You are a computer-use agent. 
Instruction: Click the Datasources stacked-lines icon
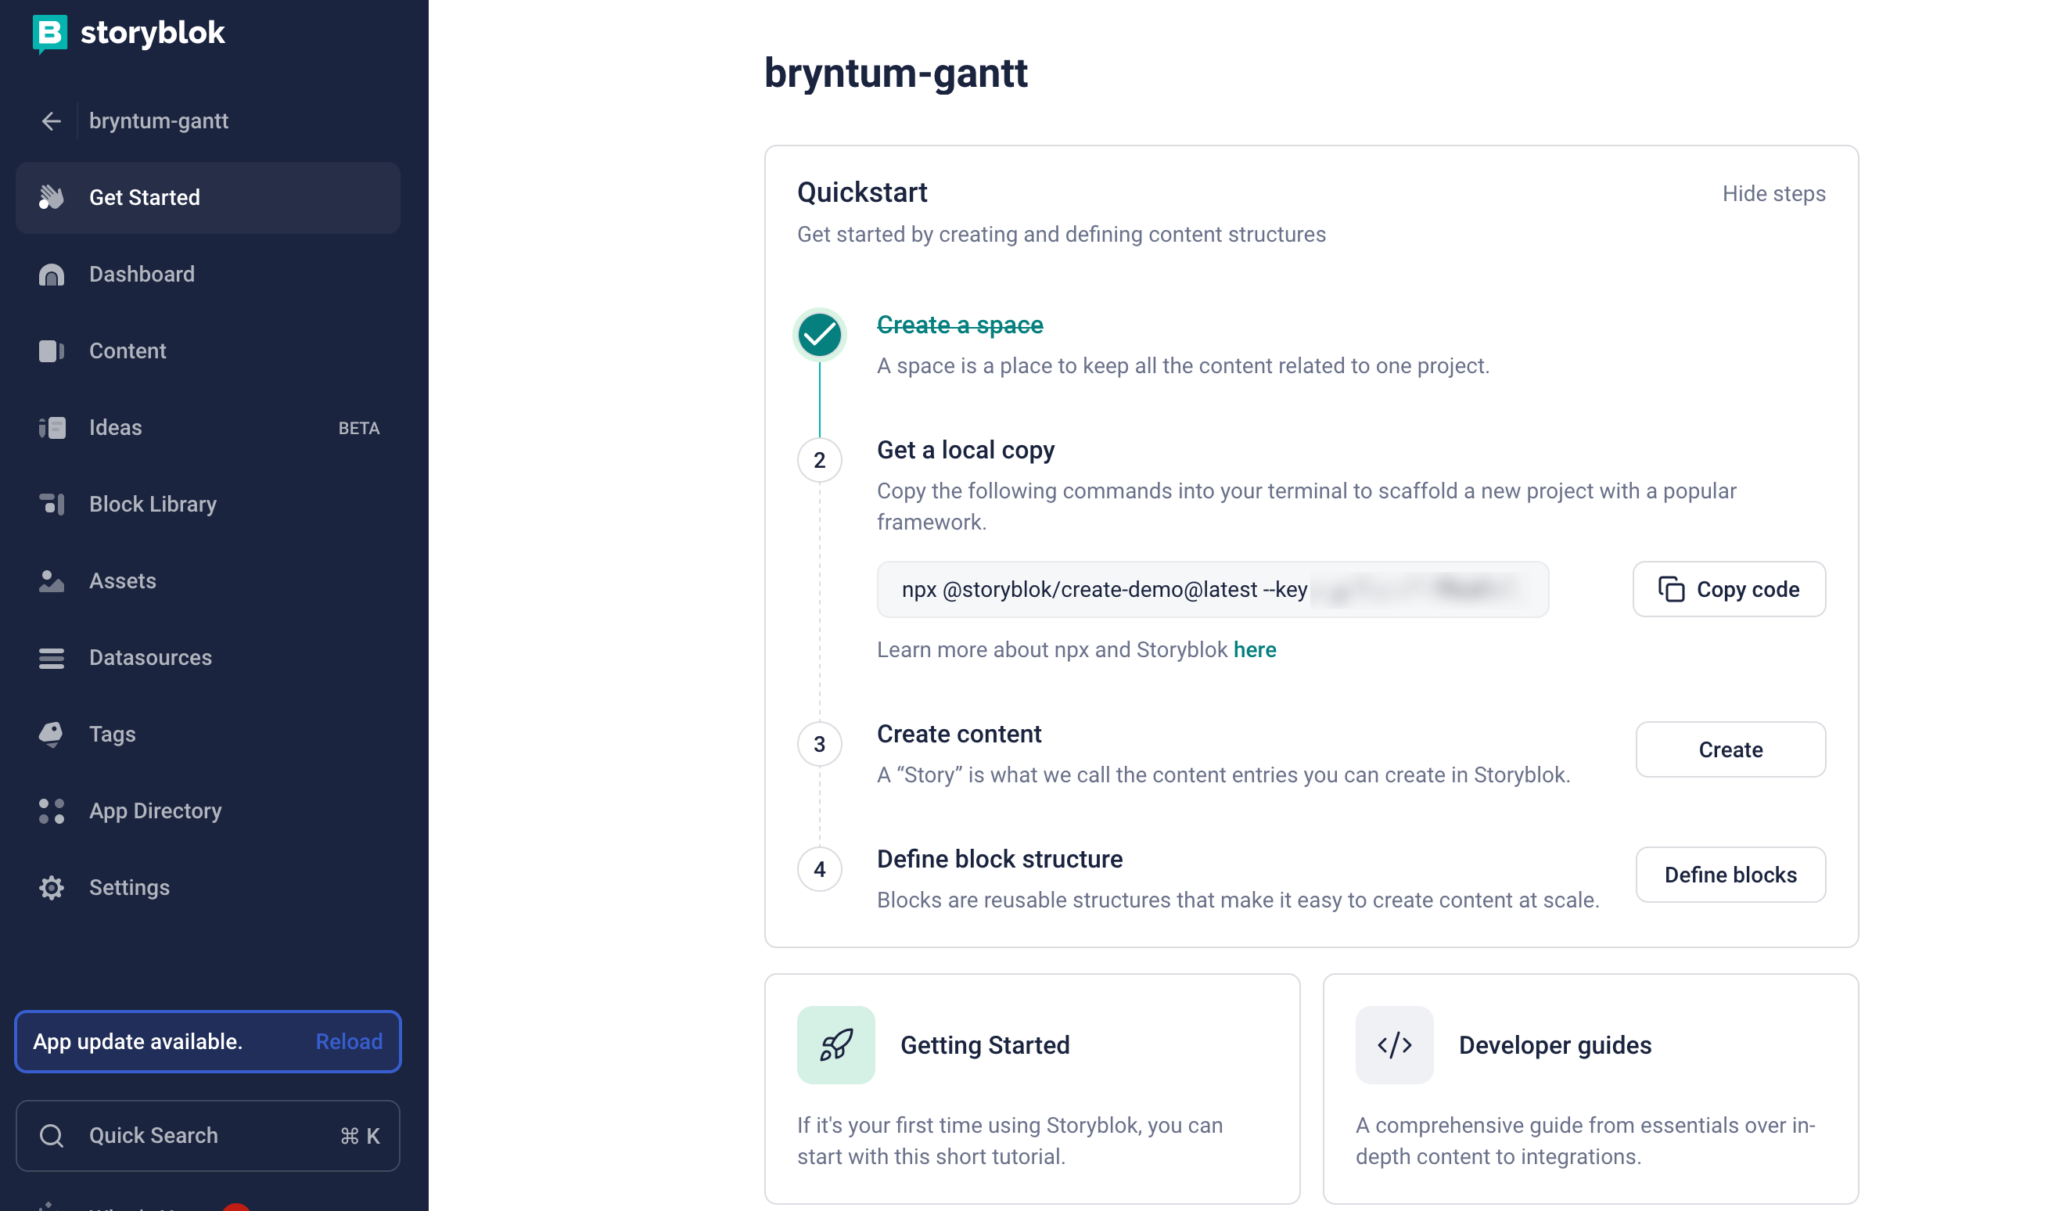pyautogui.click(x=51, y=658)
